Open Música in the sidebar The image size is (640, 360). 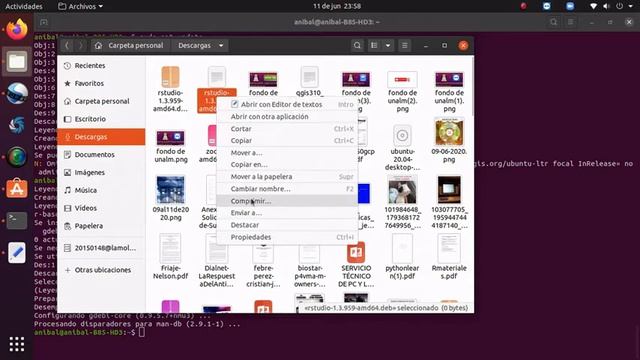point(101,190)
